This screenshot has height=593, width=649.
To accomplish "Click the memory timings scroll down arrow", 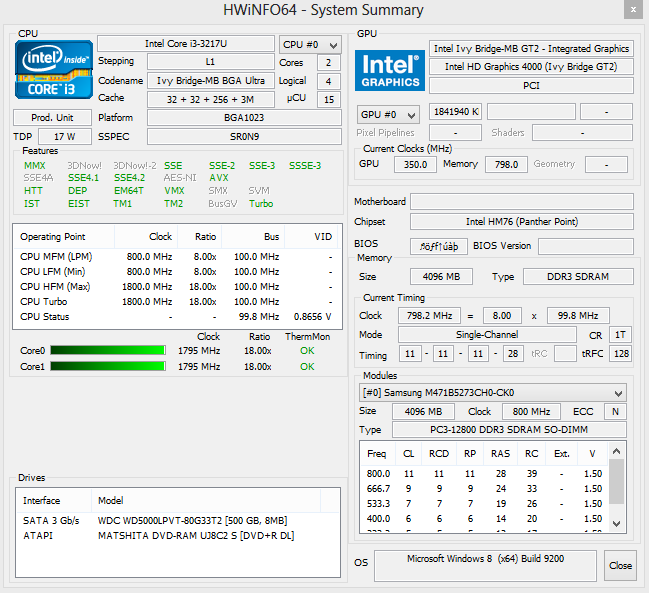I will point(616,524).
